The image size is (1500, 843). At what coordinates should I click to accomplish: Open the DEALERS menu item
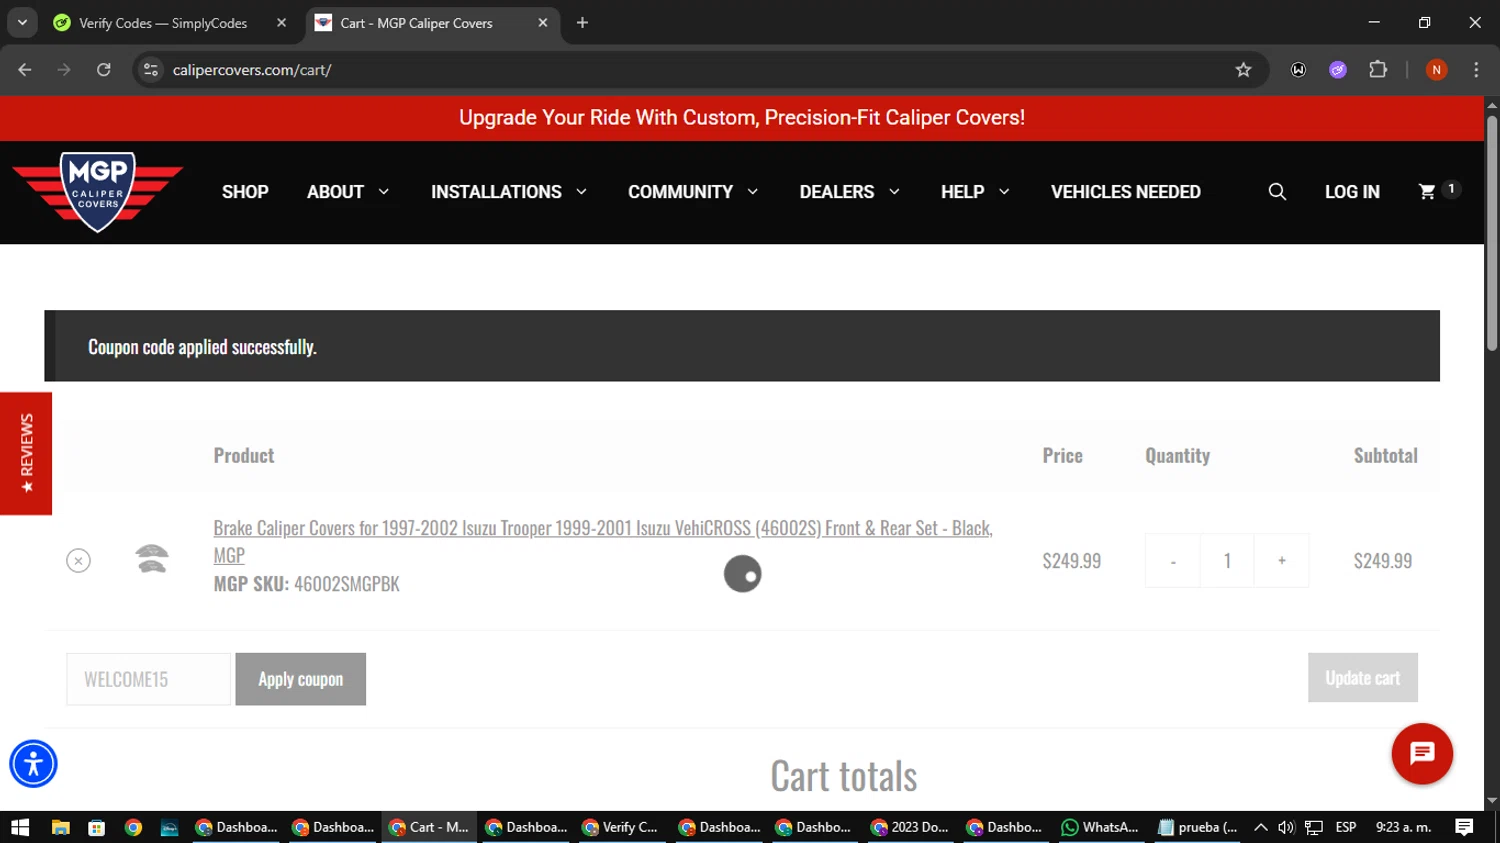click(x=837, y=192)
